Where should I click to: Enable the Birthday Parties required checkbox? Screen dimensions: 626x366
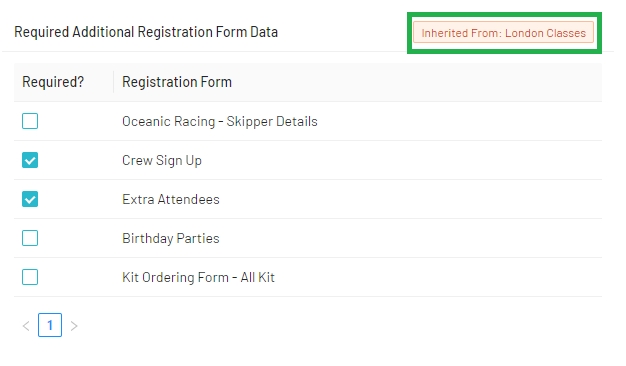tap(30, 238)
